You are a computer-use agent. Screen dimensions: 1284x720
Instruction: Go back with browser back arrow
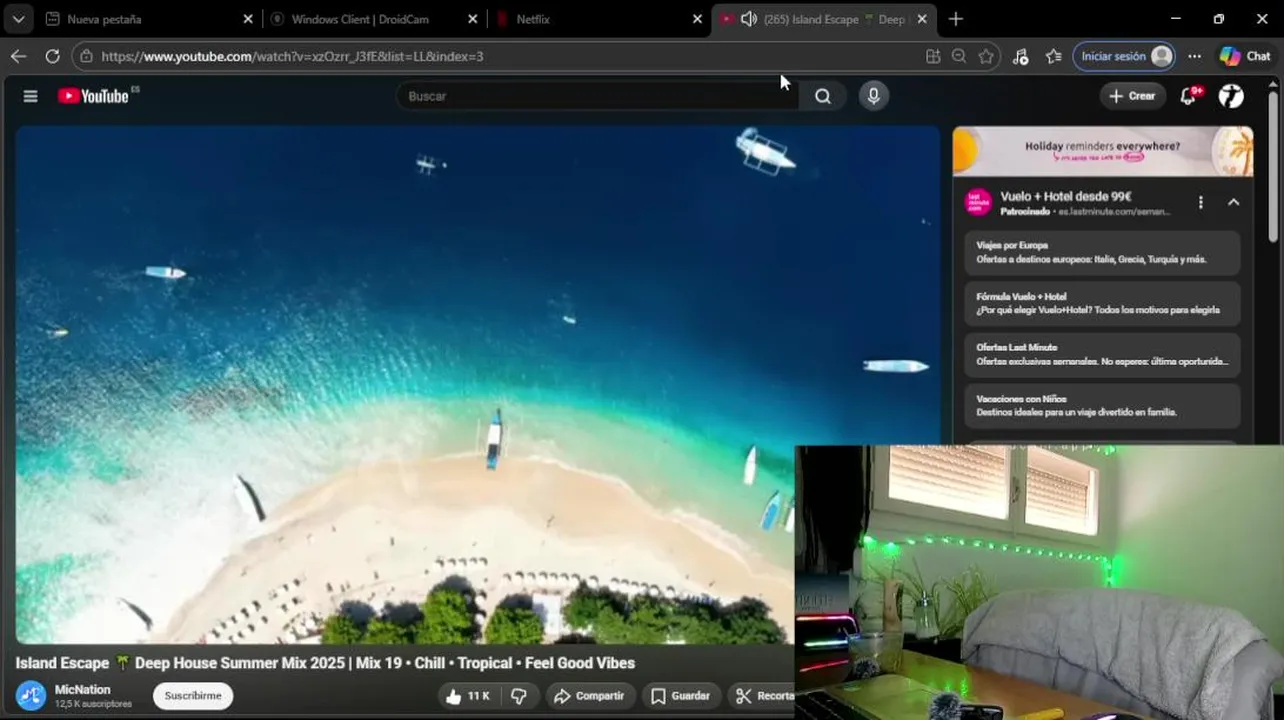[18, 56]
